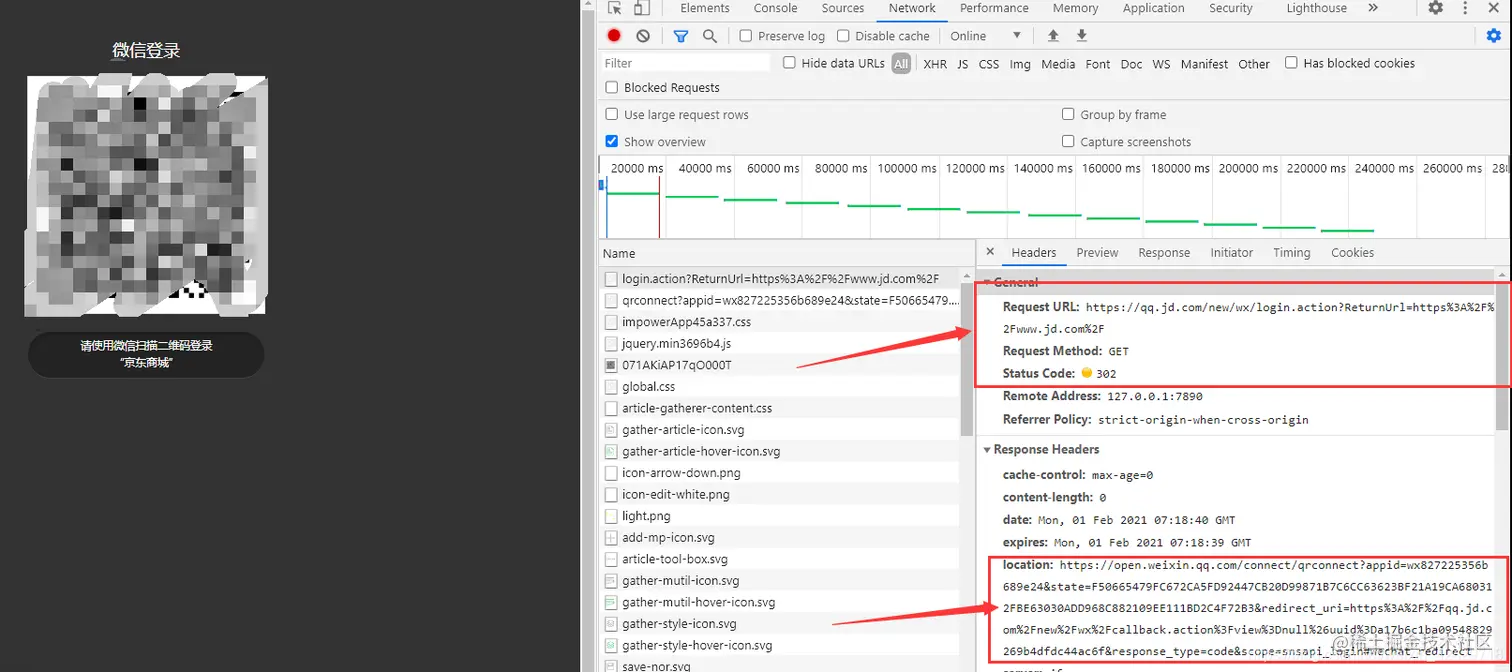Show more DevTools tabs chevron
1512x672 pixels.
[x=1373, y=8]
